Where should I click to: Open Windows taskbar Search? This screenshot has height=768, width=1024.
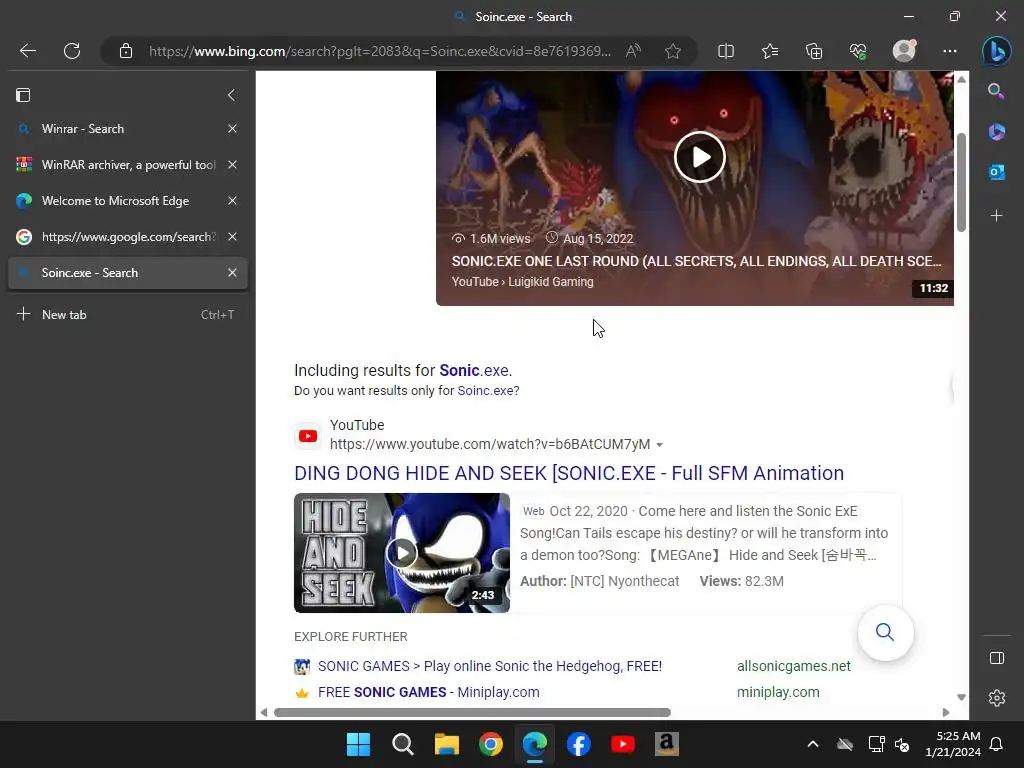(402, 744)
